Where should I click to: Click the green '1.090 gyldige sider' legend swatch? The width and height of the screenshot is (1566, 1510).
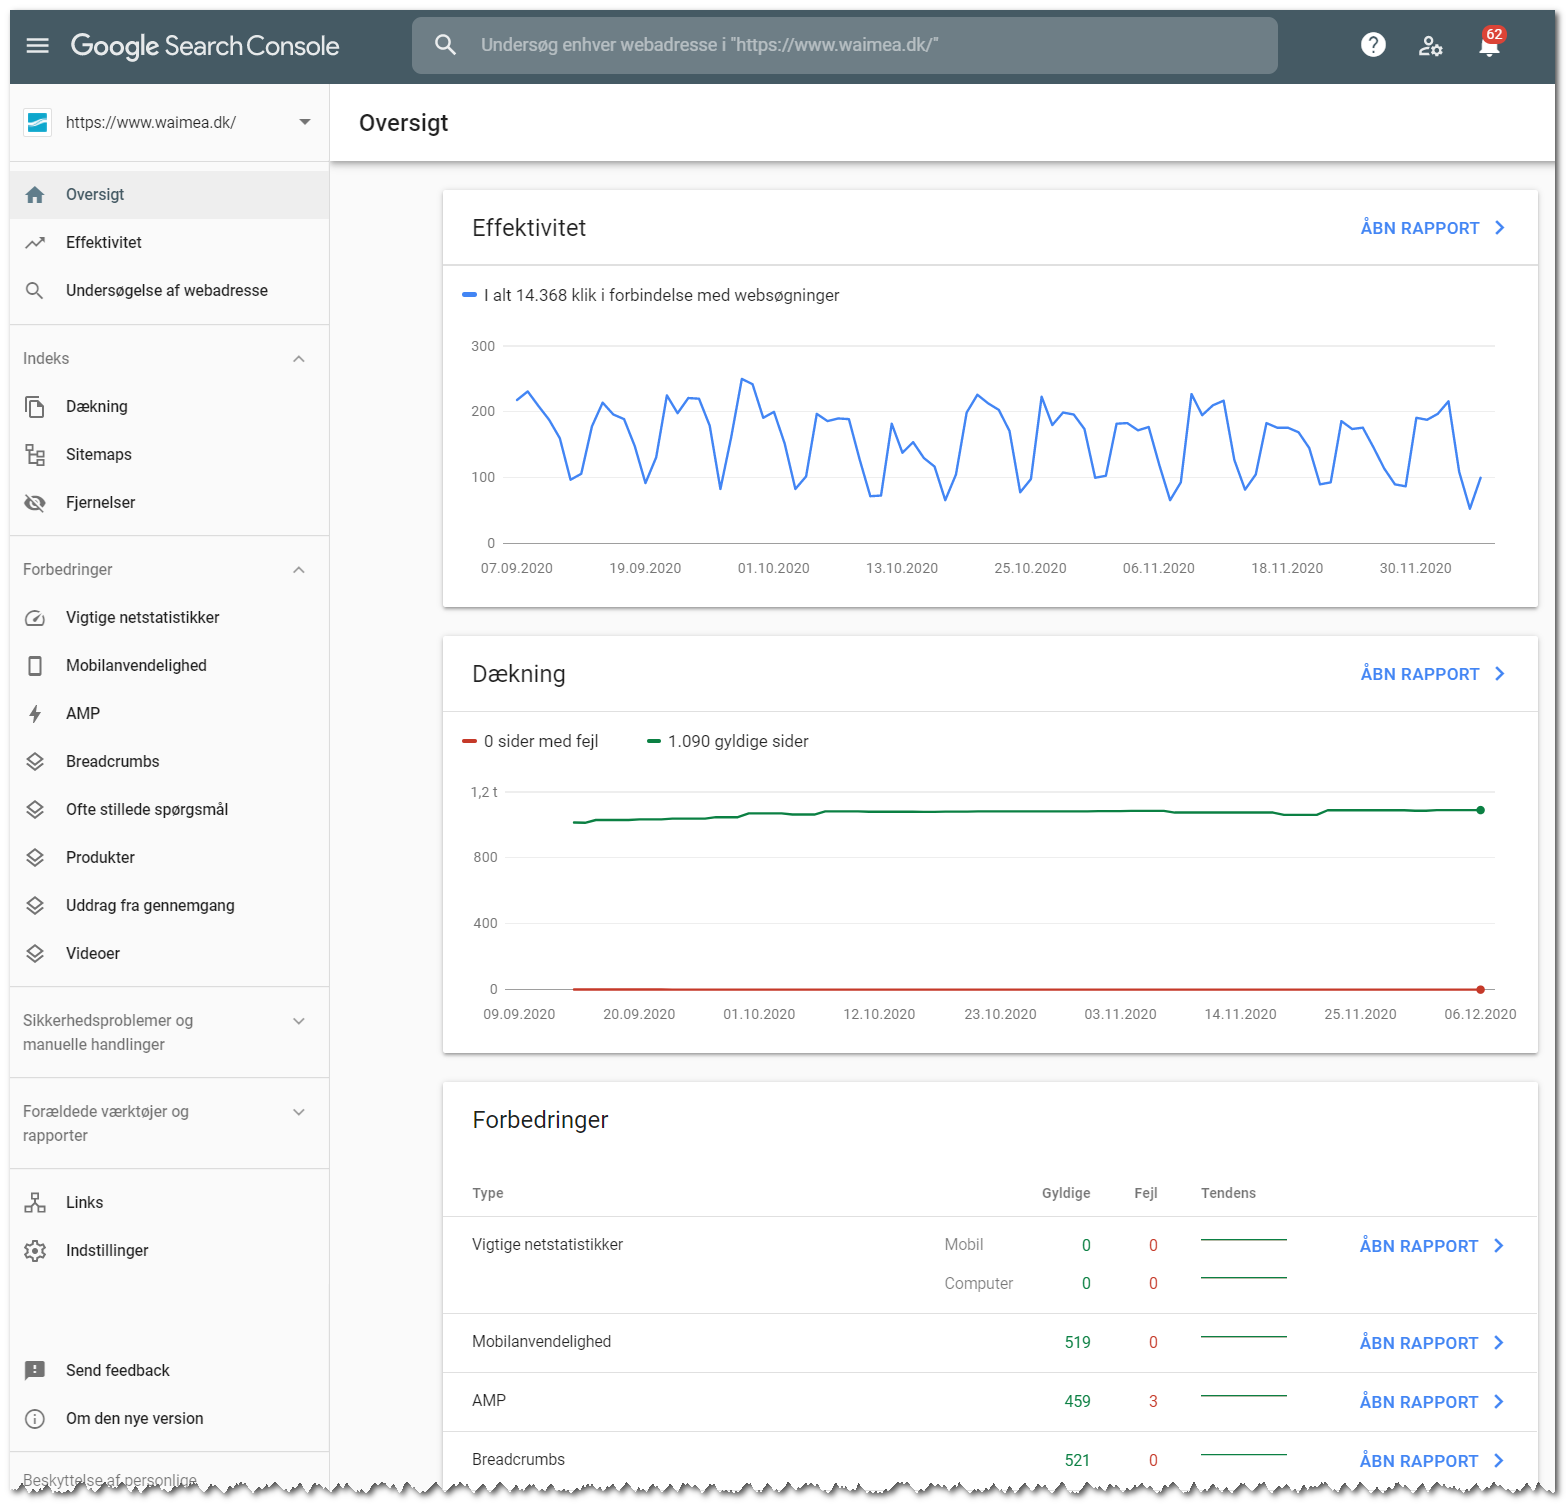point(654,741)
